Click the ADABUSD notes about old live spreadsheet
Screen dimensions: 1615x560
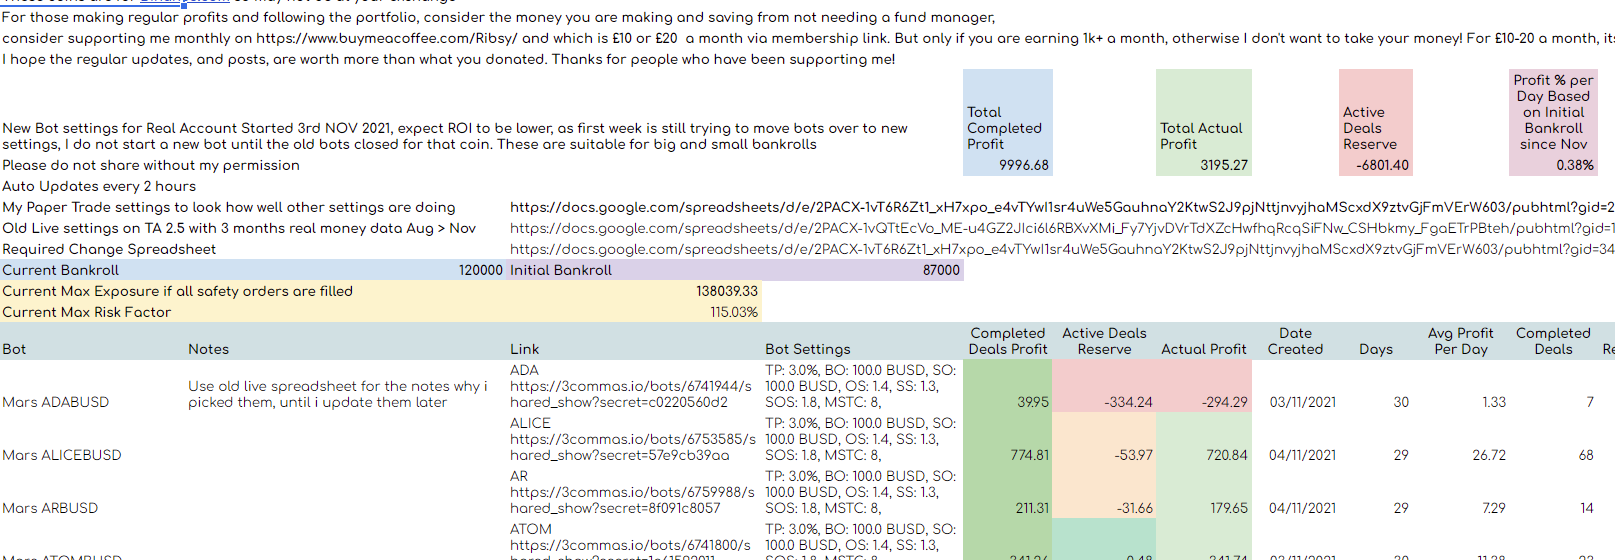coord(338,394)
